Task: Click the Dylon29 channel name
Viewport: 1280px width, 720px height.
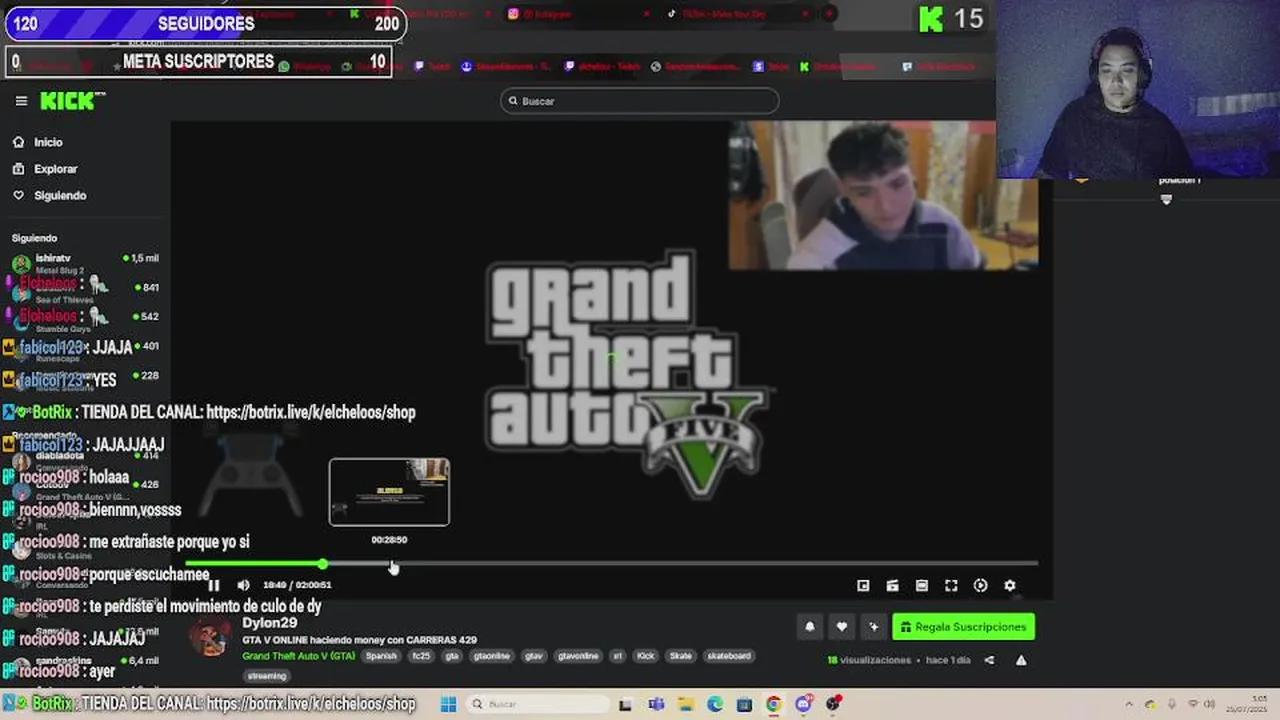Action: [x=269, y=623]
